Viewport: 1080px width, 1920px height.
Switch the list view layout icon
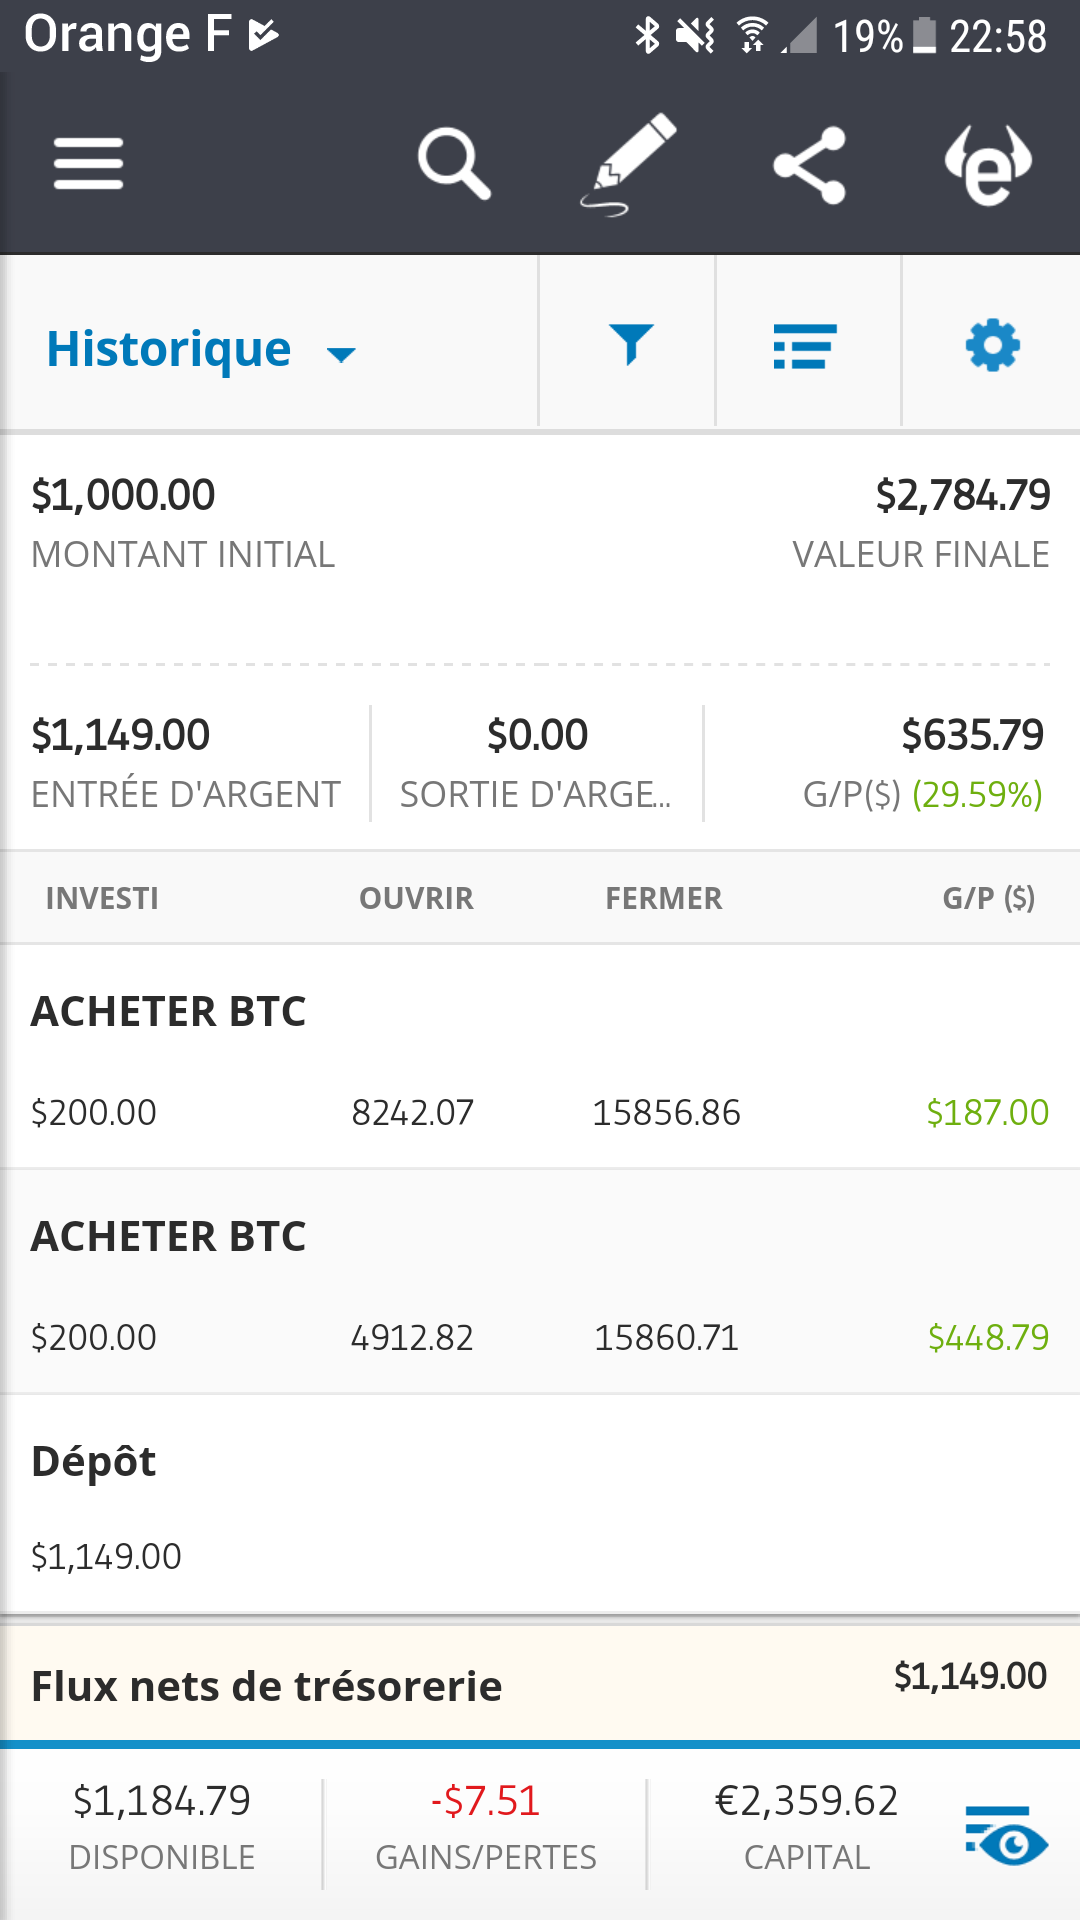pos(805,346)
